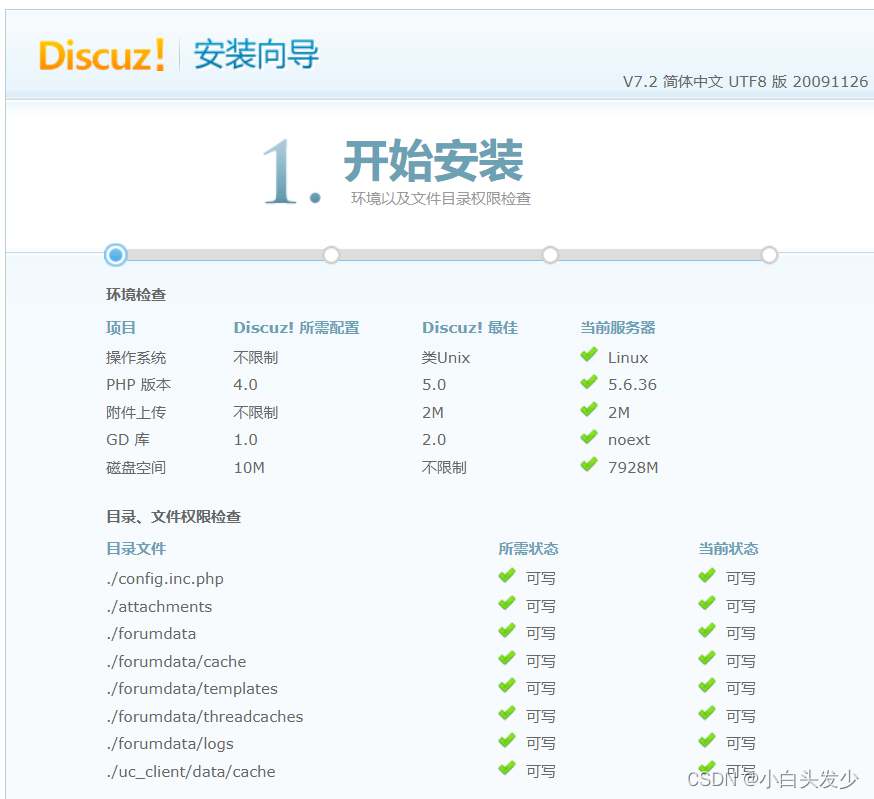This screenshot has height=799, width=874.
Task: Click the green check beside noext
Action: (x=589, y=437)
